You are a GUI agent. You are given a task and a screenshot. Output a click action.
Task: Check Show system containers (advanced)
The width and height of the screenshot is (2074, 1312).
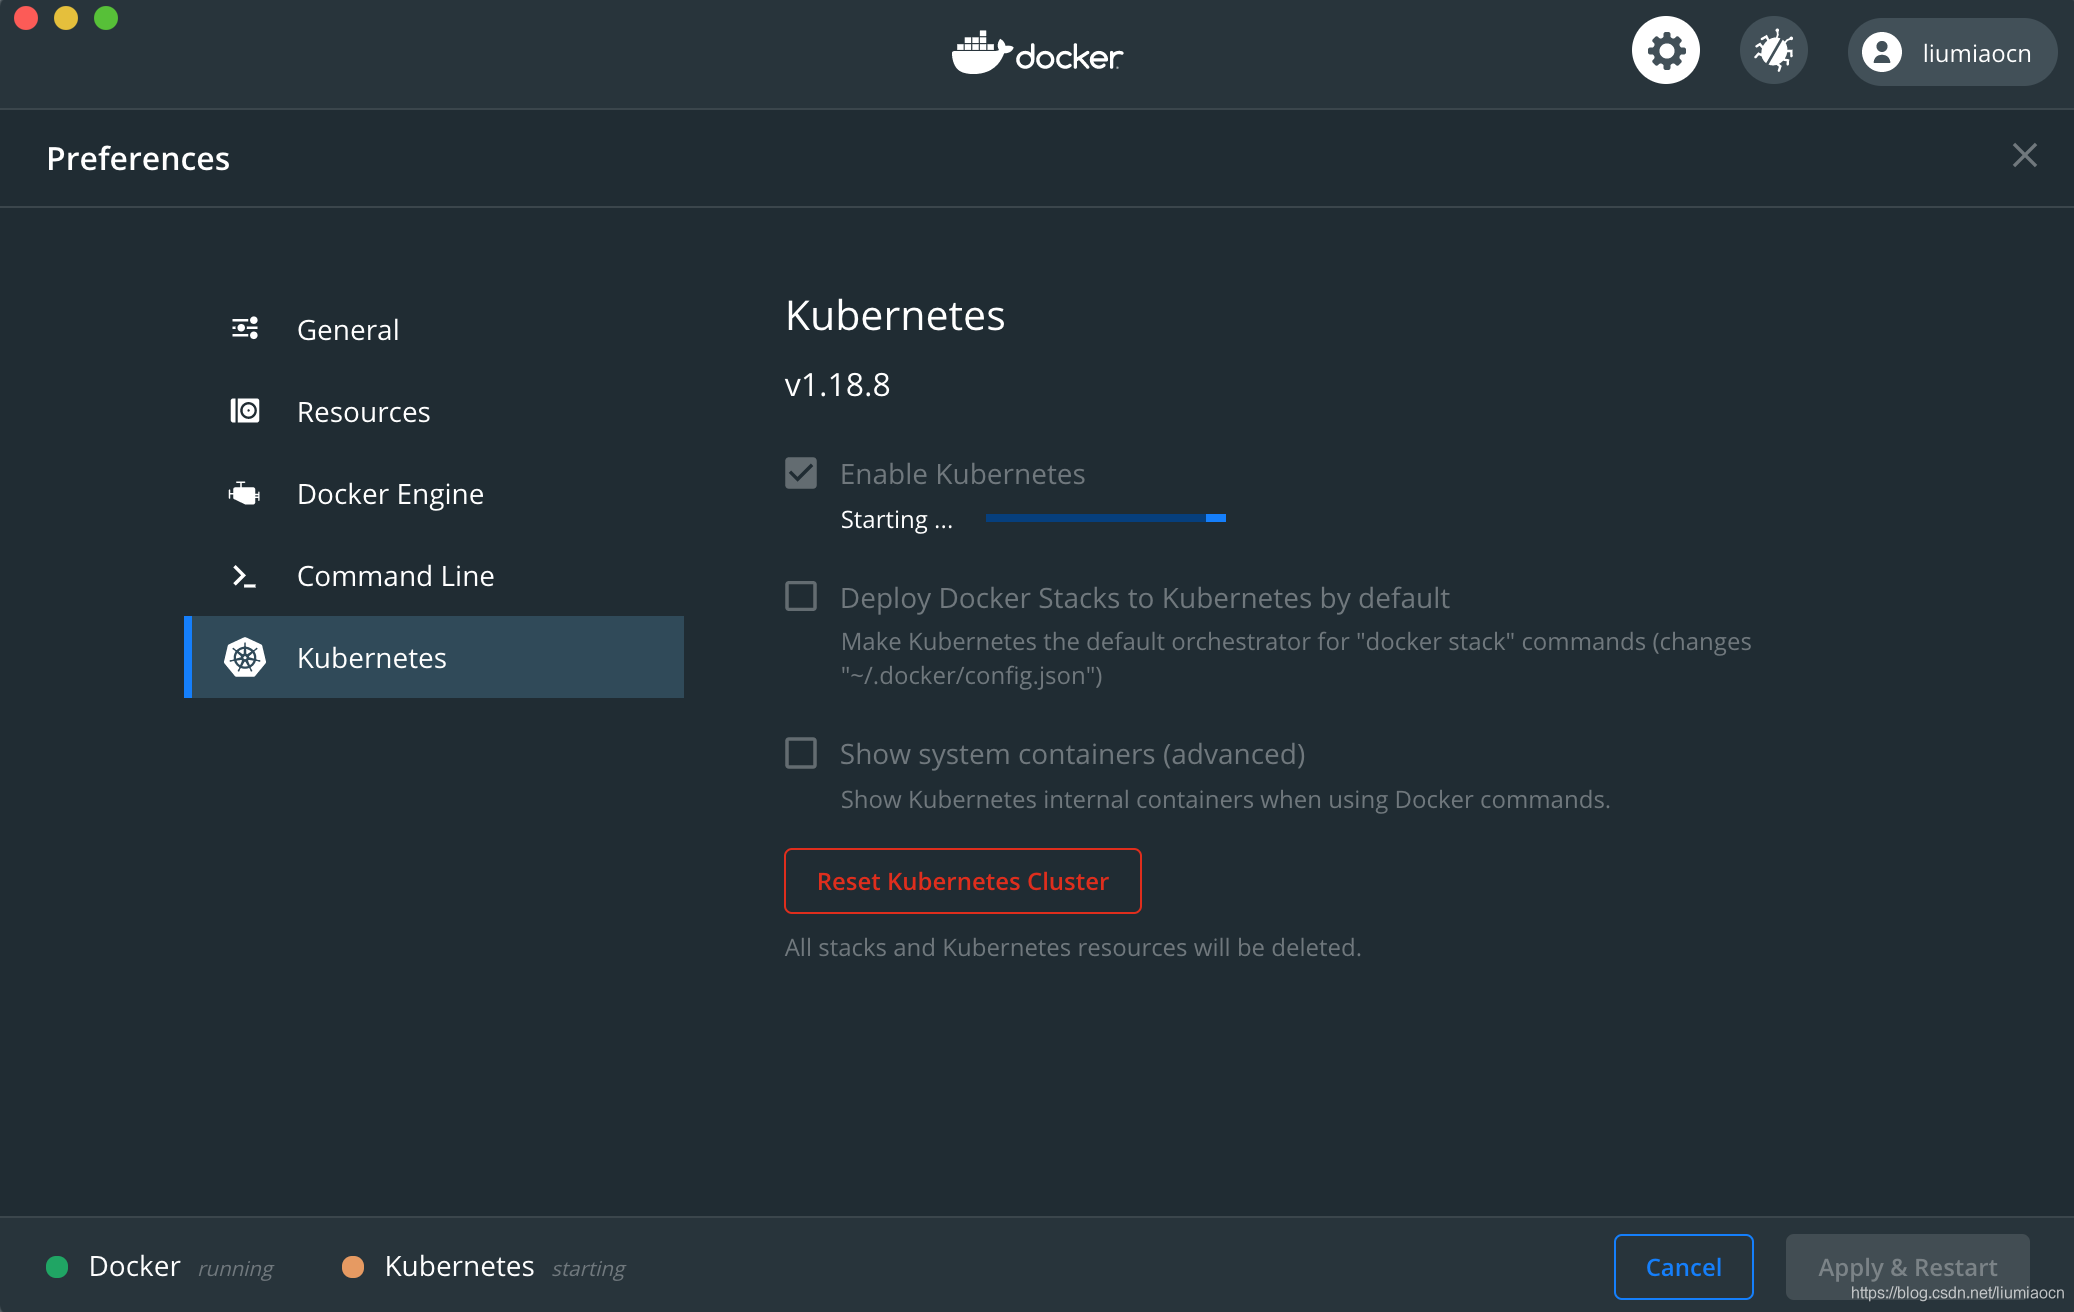click(x=801, y=753)
